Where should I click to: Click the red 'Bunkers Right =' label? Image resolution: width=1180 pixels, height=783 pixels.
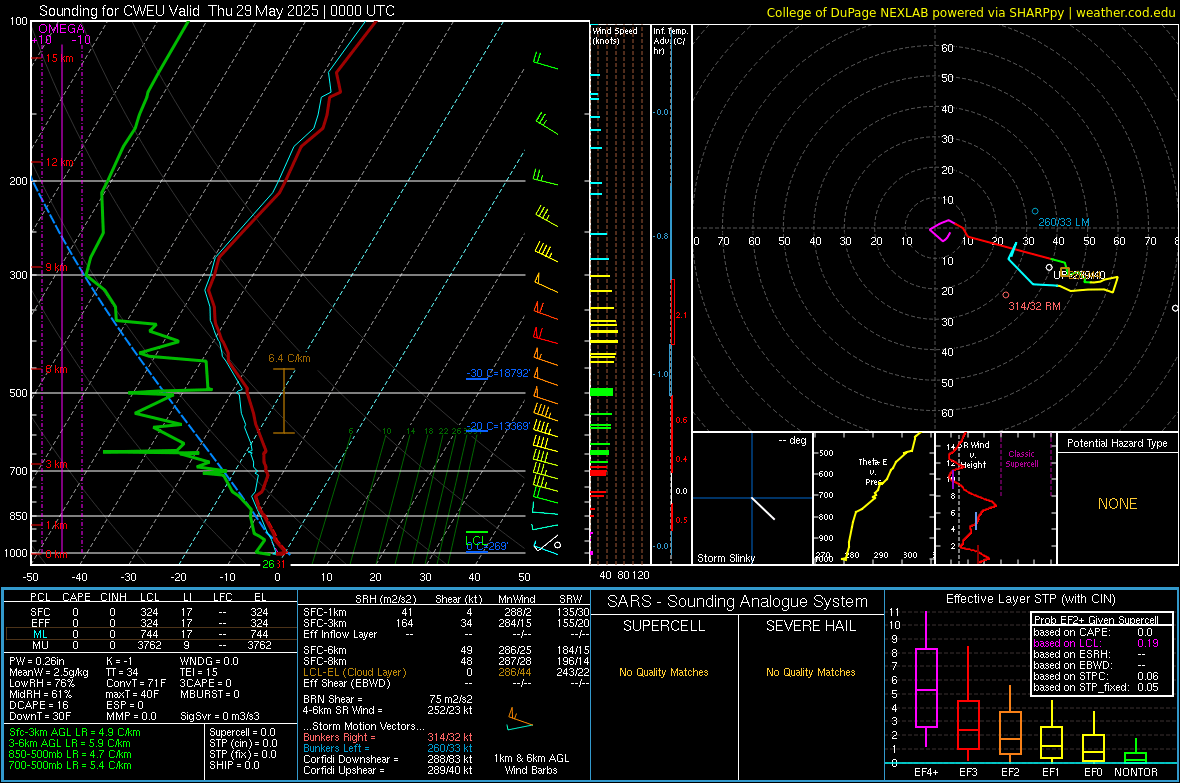tap(339, 737)
